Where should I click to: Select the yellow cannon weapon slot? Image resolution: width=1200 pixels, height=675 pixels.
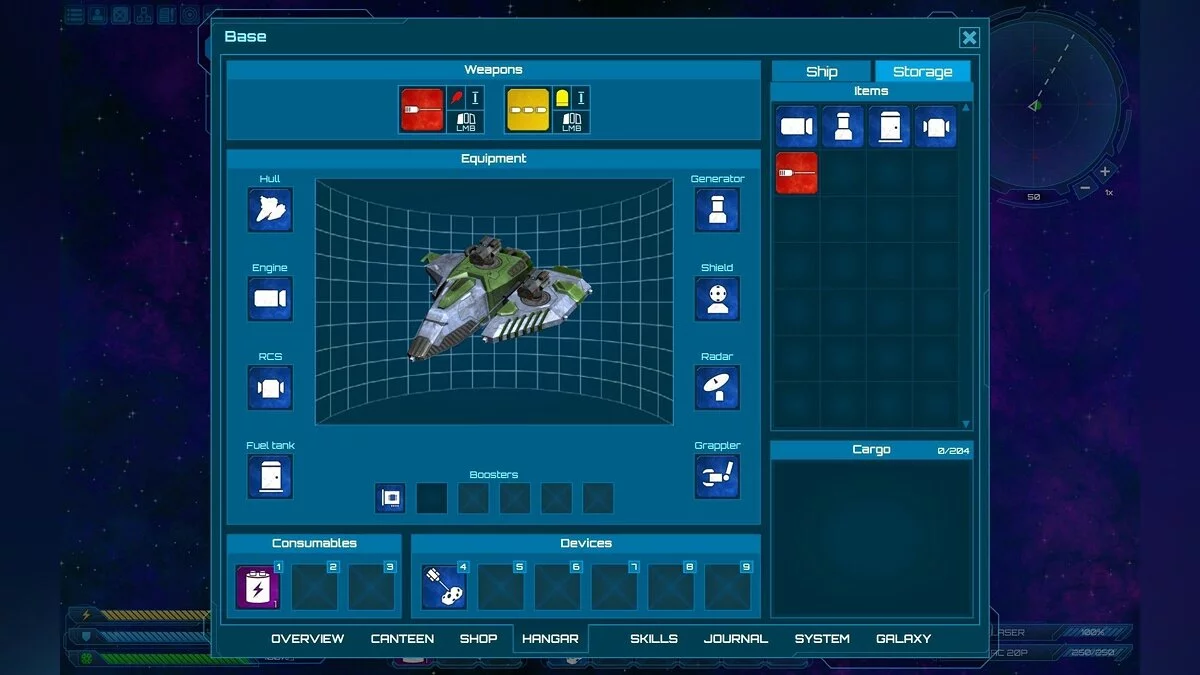point(527,109)
